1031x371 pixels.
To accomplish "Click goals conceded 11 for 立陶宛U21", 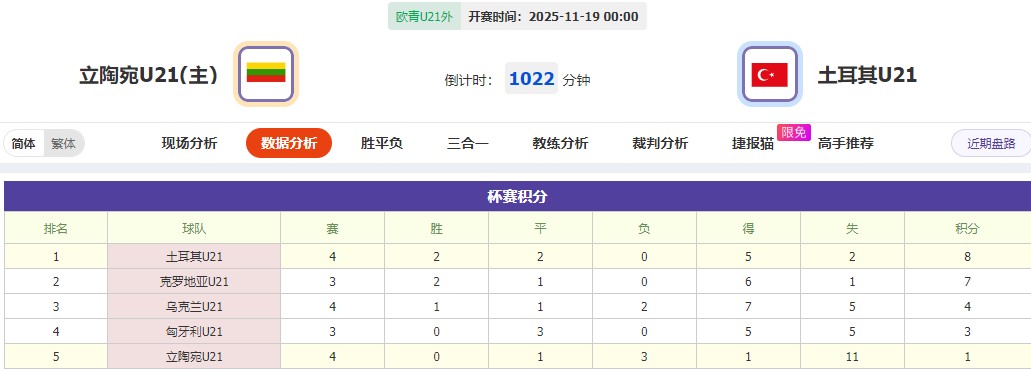I will pos(852,357).
